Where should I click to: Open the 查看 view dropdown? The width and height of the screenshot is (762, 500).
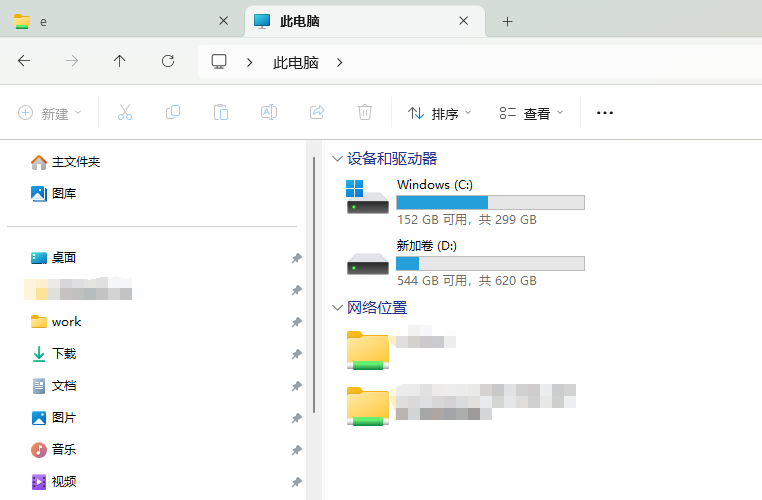pyautogui.click(x=531, y=113)
